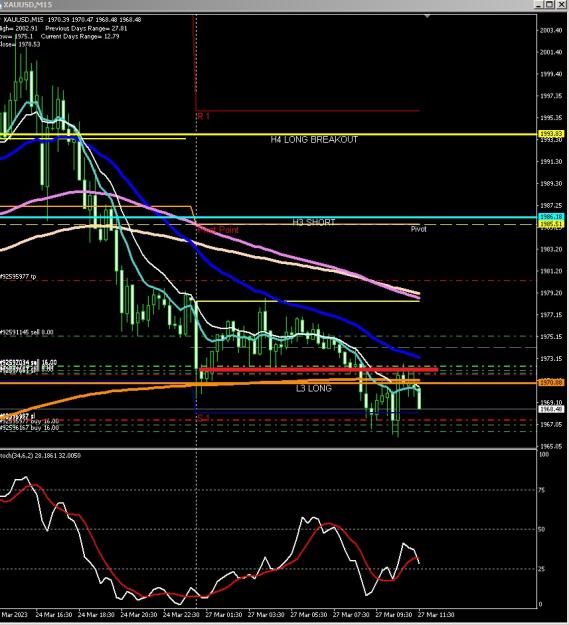This screenshot has height=625, width=569.
Task: Click the 24 Mar 22:30 time label
Action: pyautogui.click(x=181, y=615)
